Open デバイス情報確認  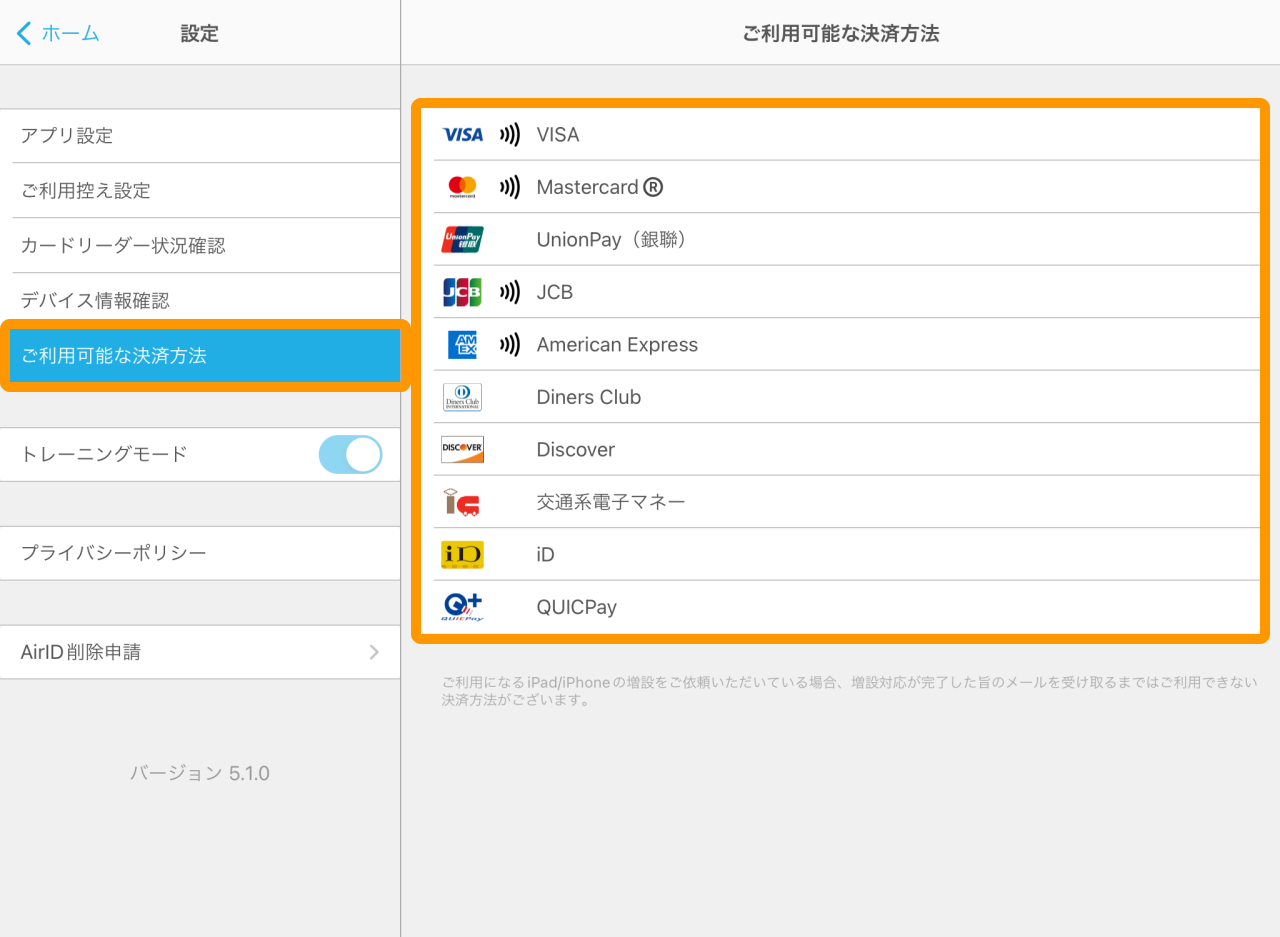click(x=200, y=301)
